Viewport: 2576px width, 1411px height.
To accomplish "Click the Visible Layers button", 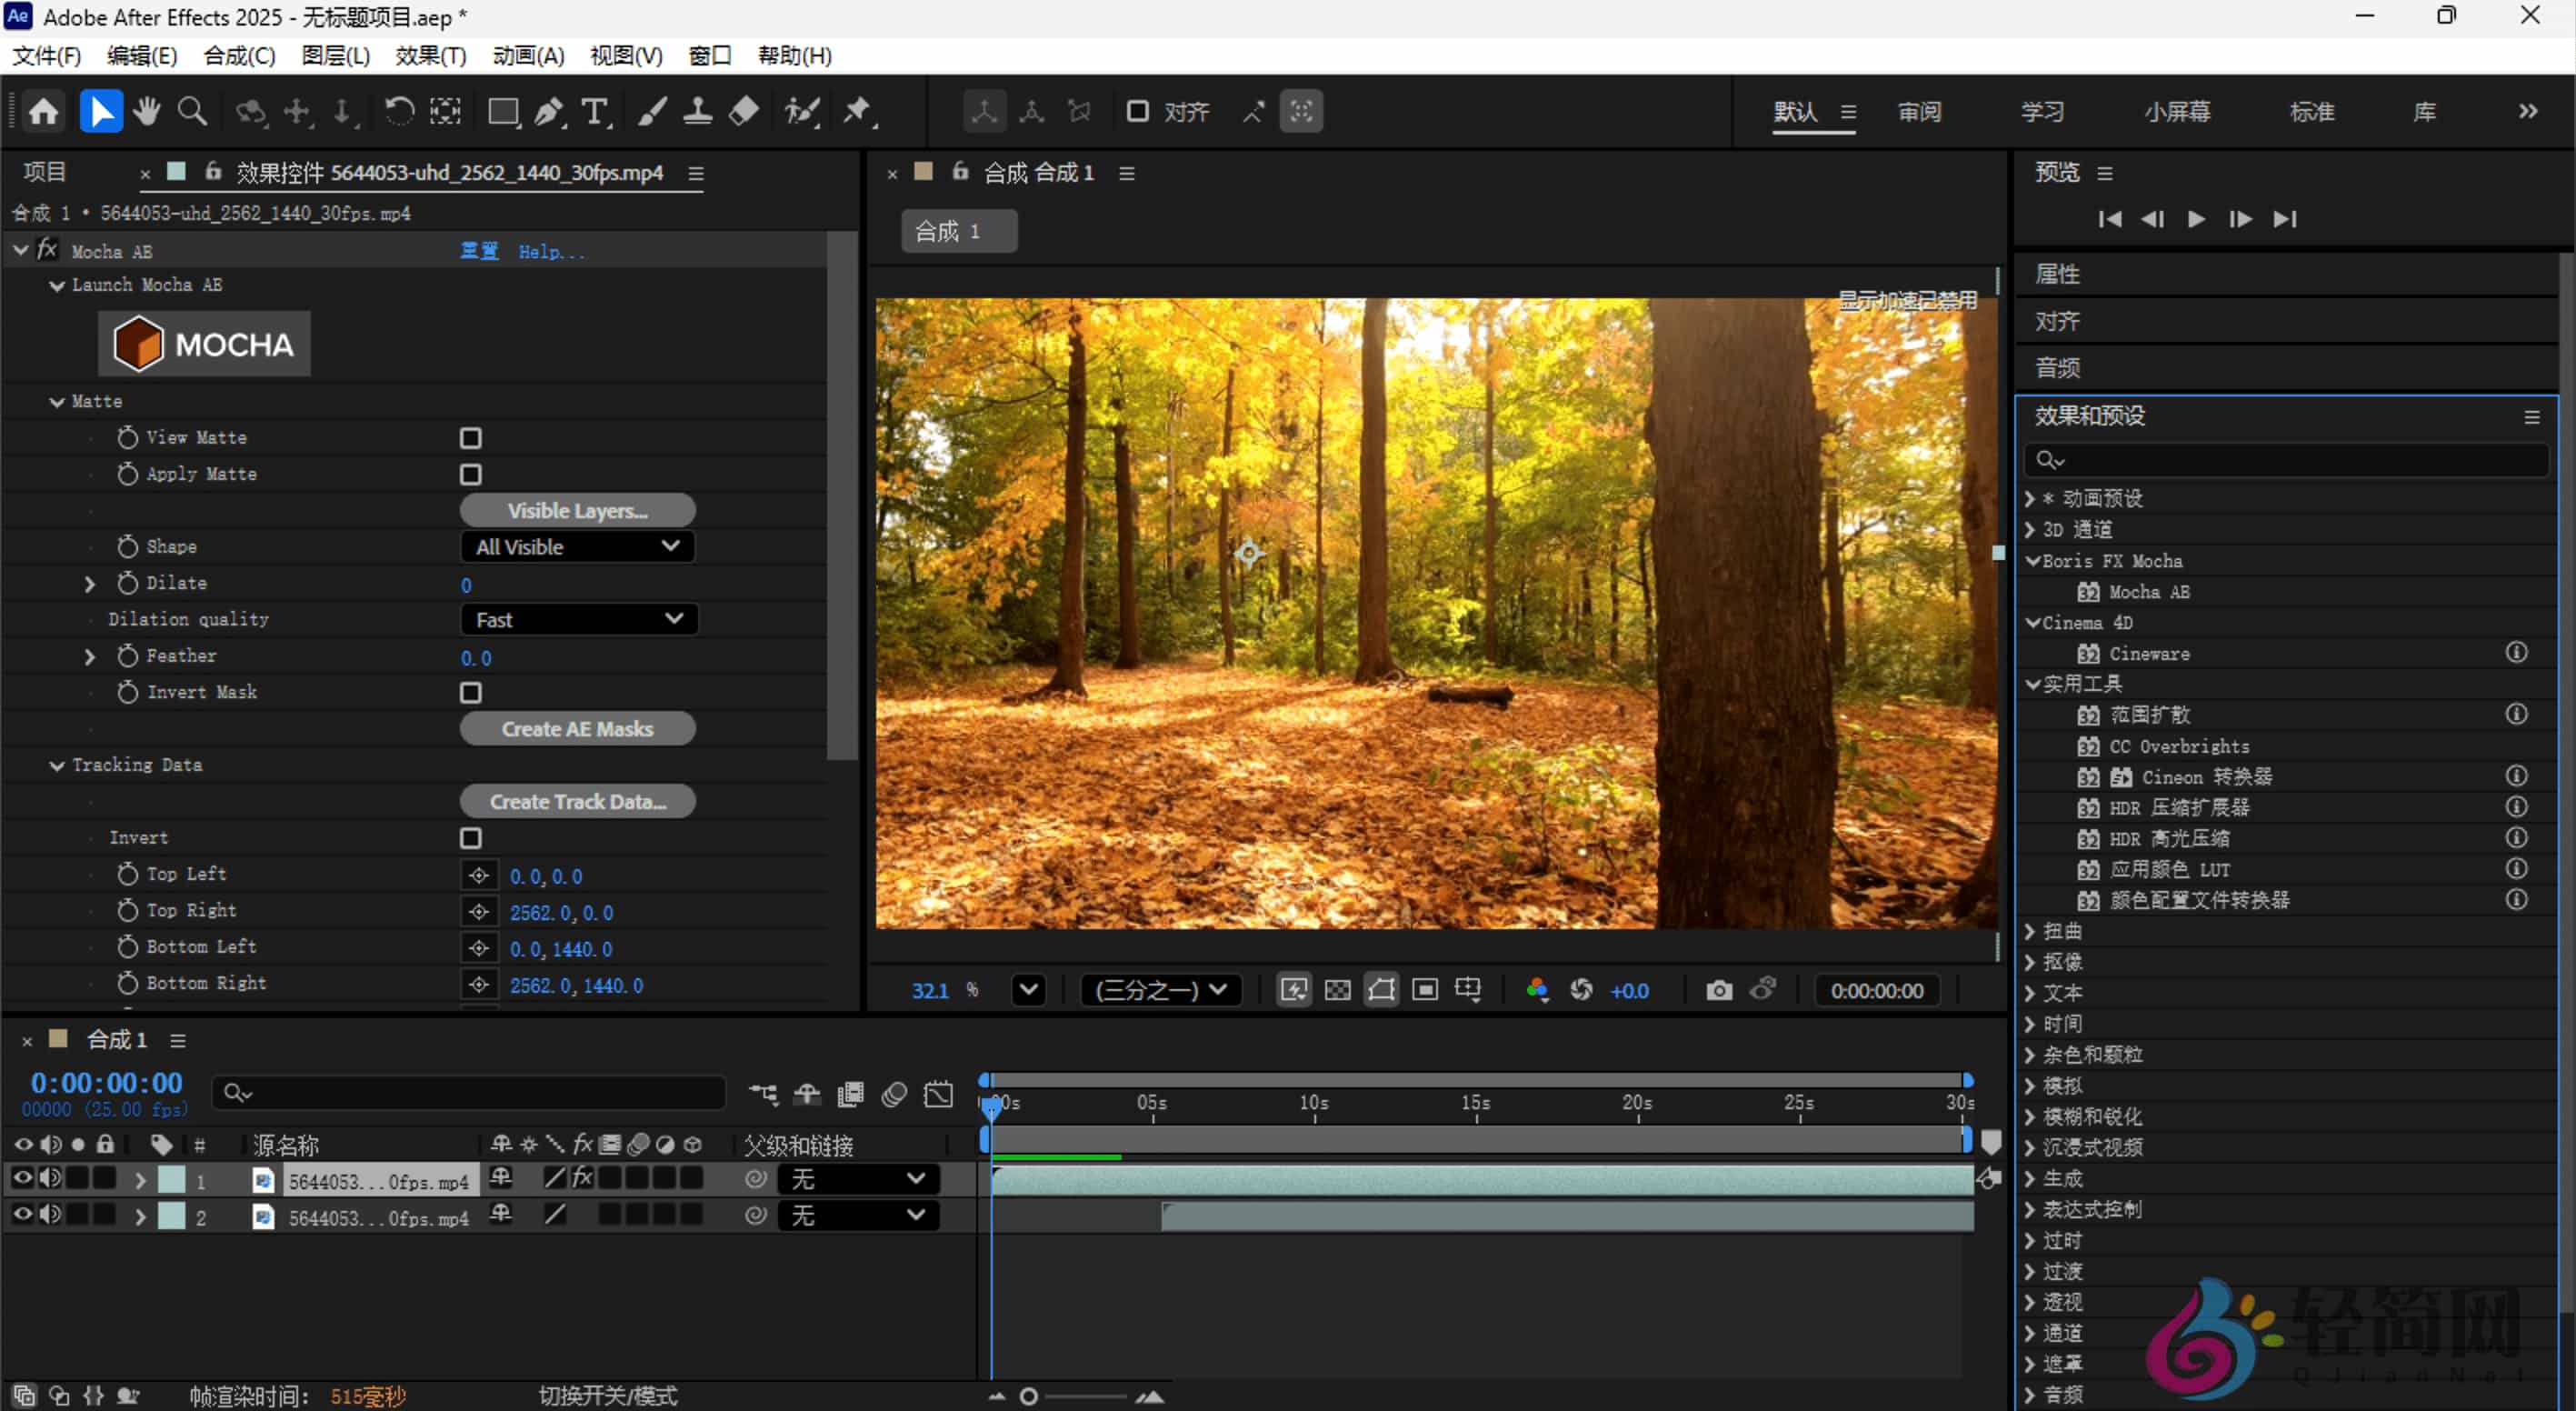I will click(577, 510).
